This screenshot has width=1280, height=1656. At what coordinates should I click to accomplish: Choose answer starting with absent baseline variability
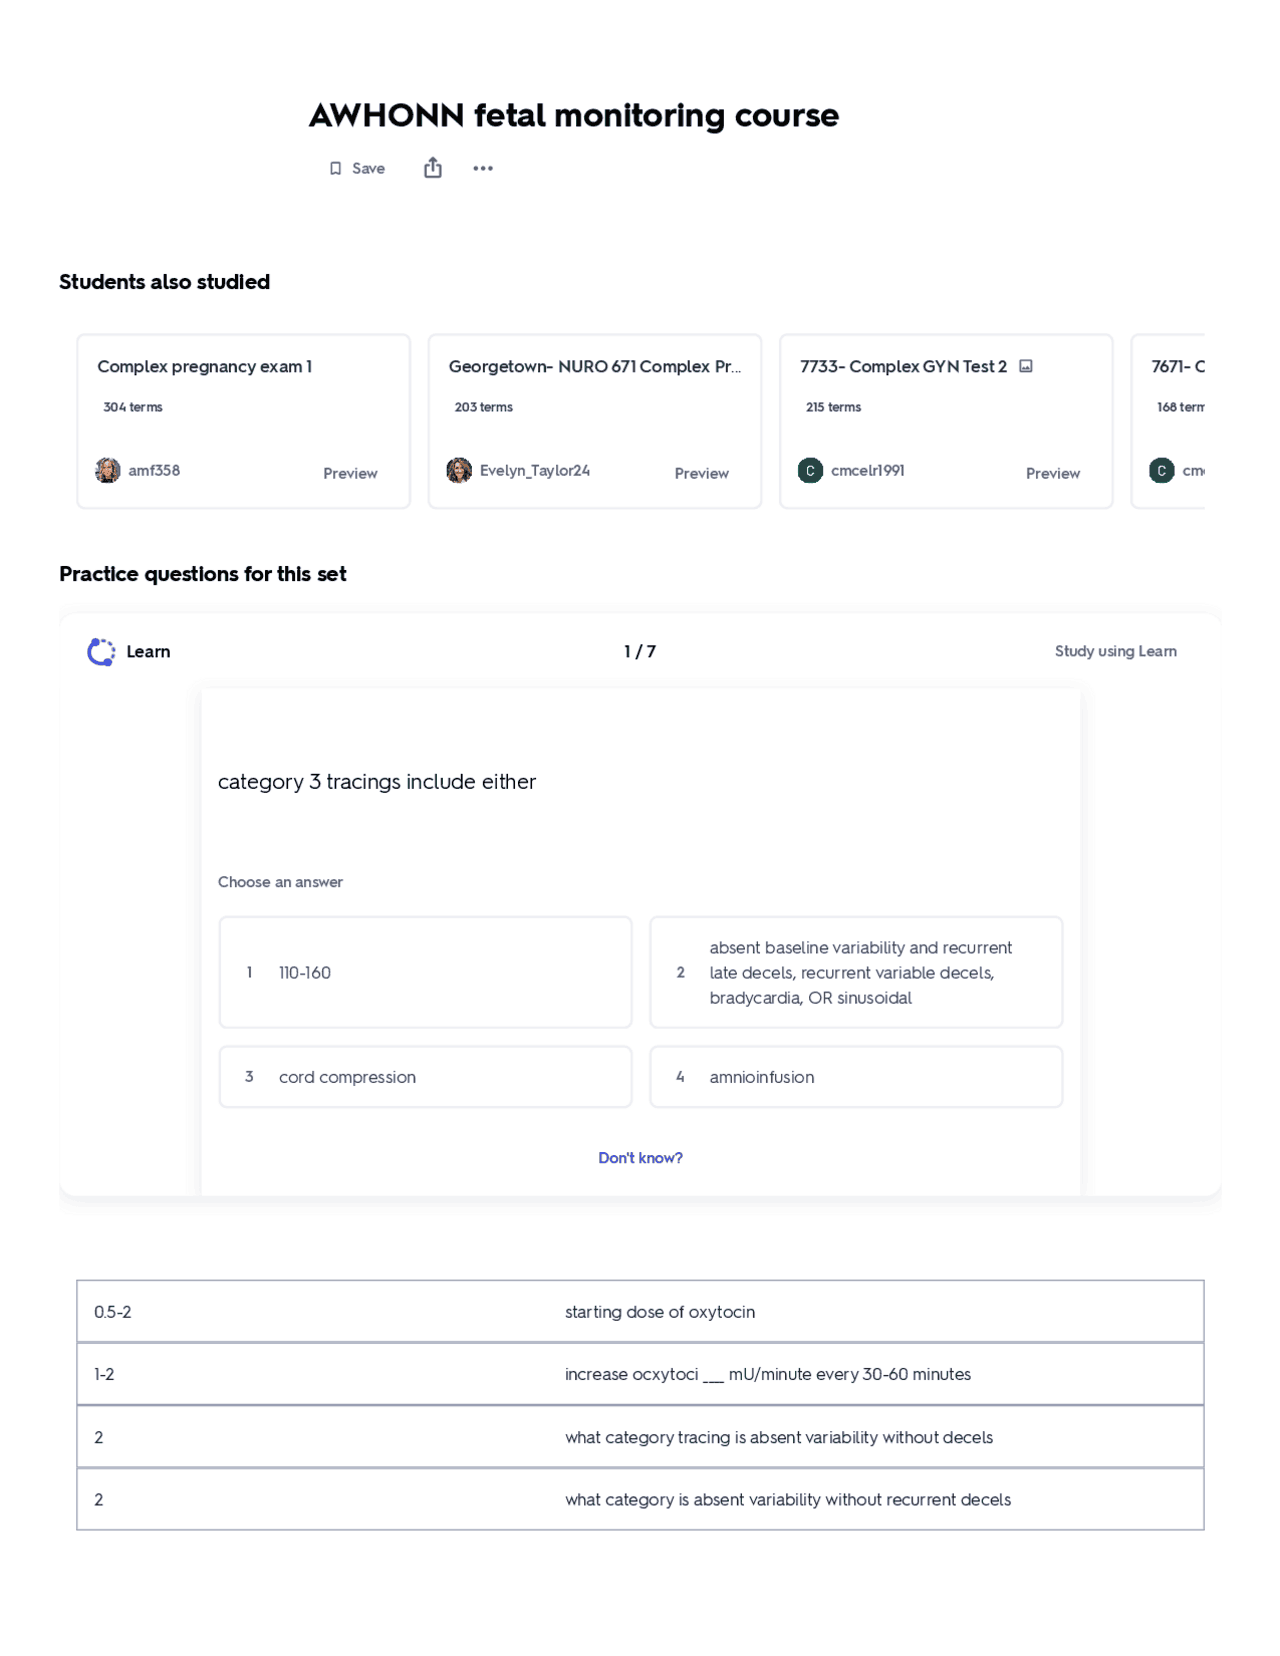coord(856,972)
